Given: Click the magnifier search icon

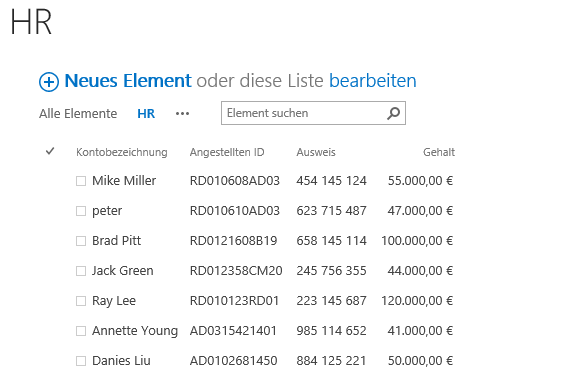Looking at the screenshot, I should point(393,113).
